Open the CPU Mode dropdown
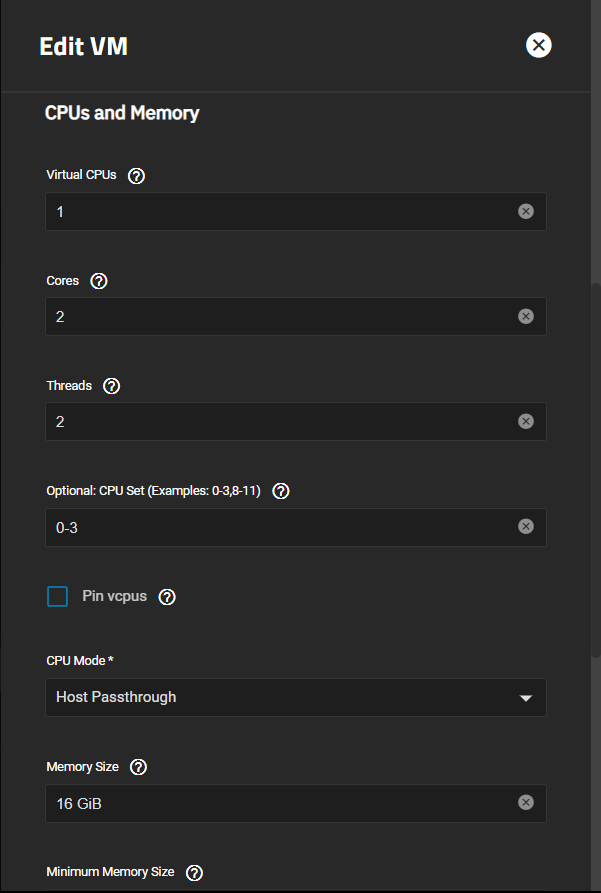Viewport: 601px width, 893px height. coord(296,697)
